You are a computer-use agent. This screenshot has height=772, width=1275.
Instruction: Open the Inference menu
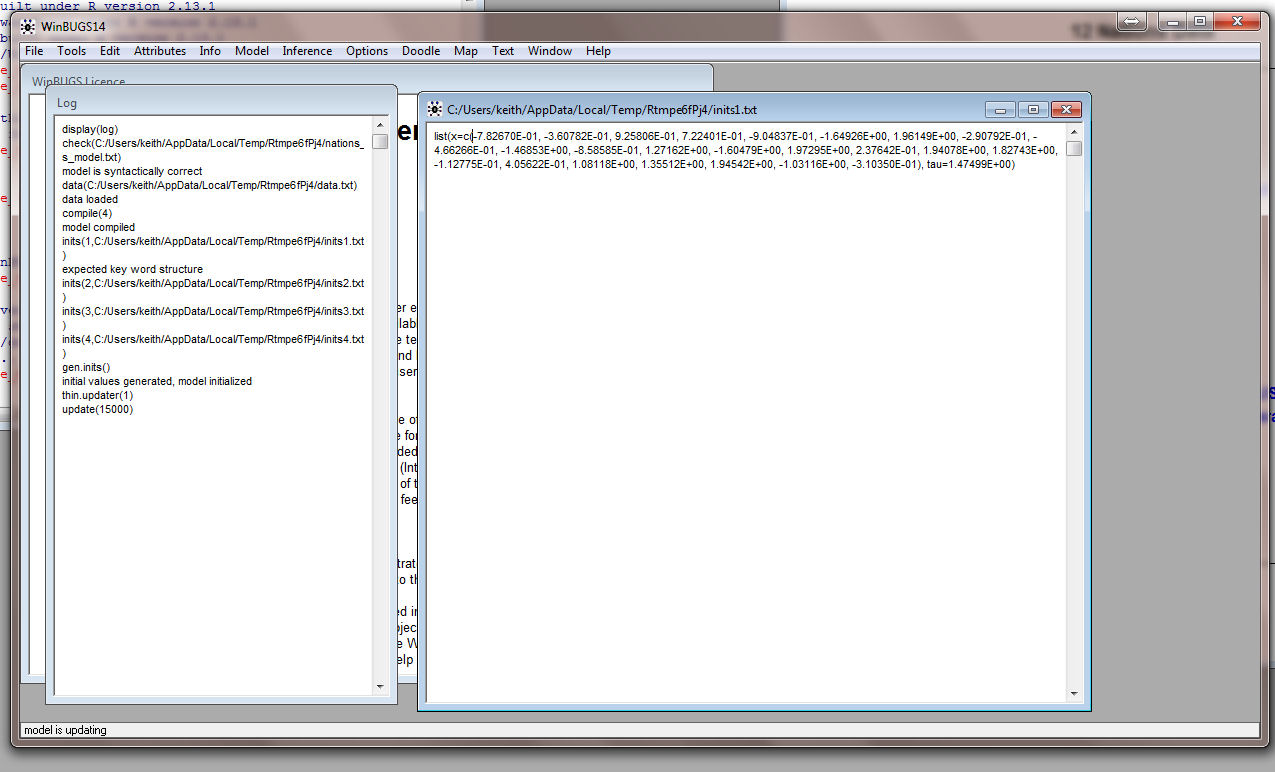click(307, 51)
